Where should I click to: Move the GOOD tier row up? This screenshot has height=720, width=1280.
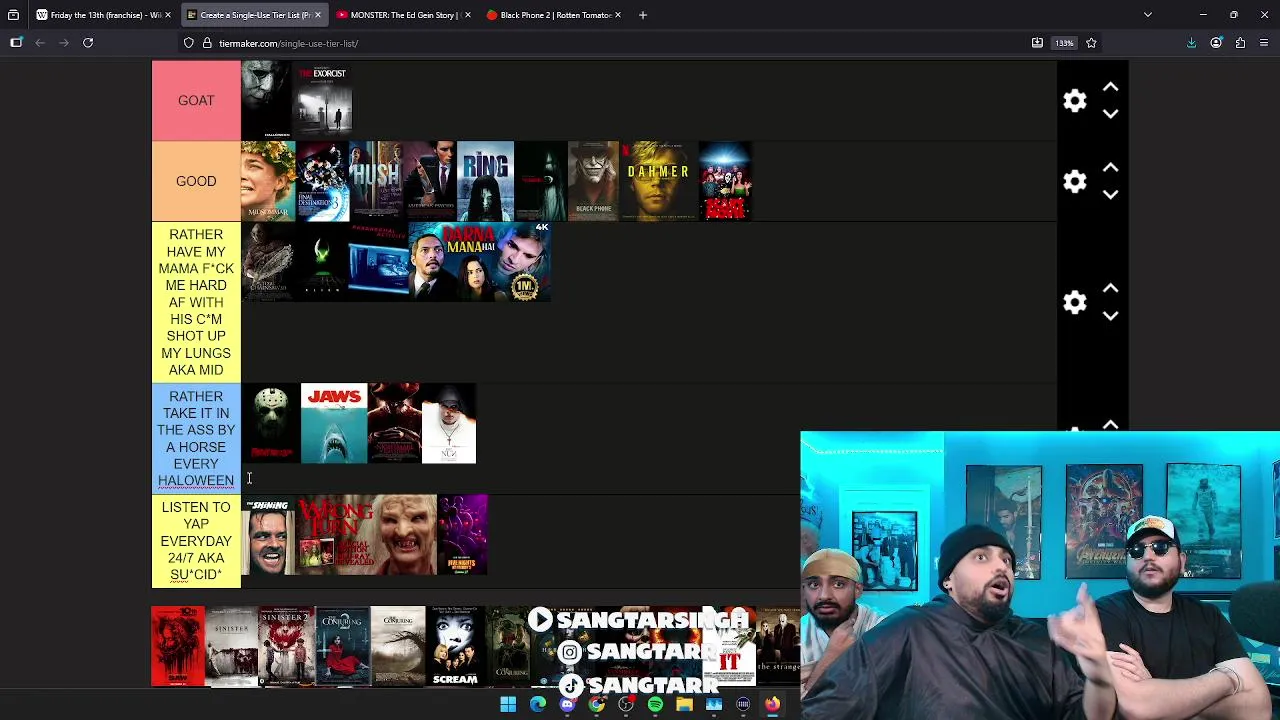(x=1110, y=168)
